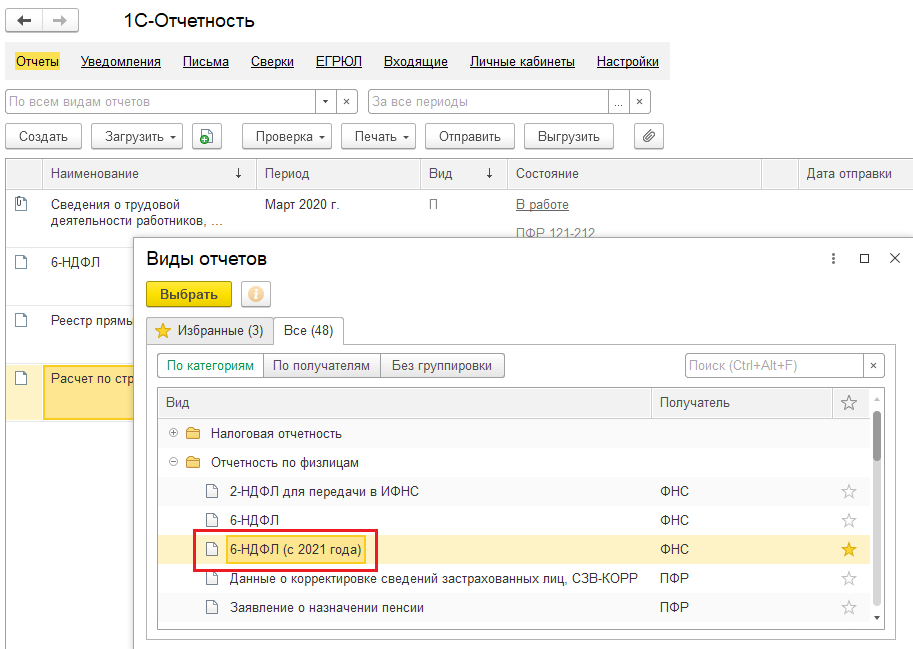Clear the period filter with the x
The height and width of the screenshot is (649, 913).
tap(639, 101)
